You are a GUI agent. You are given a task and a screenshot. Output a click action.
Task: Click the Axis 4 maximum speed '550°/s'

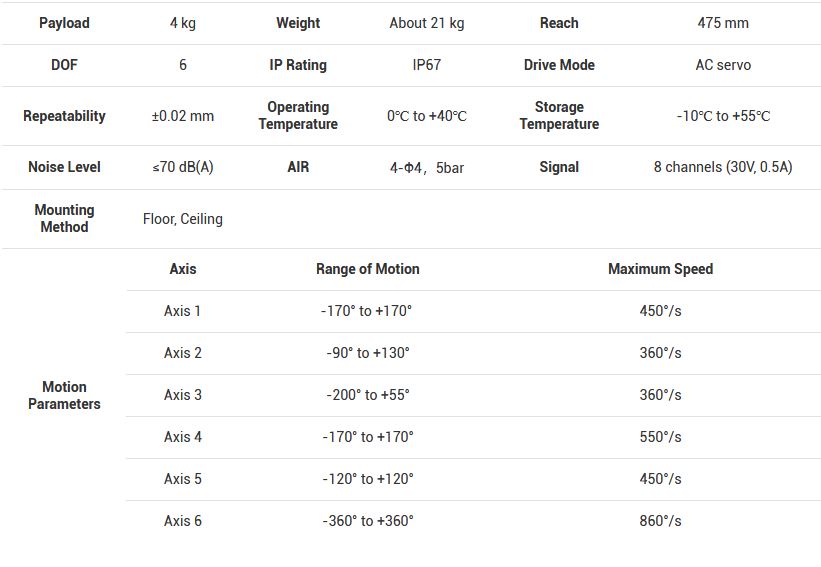point(660,437)
